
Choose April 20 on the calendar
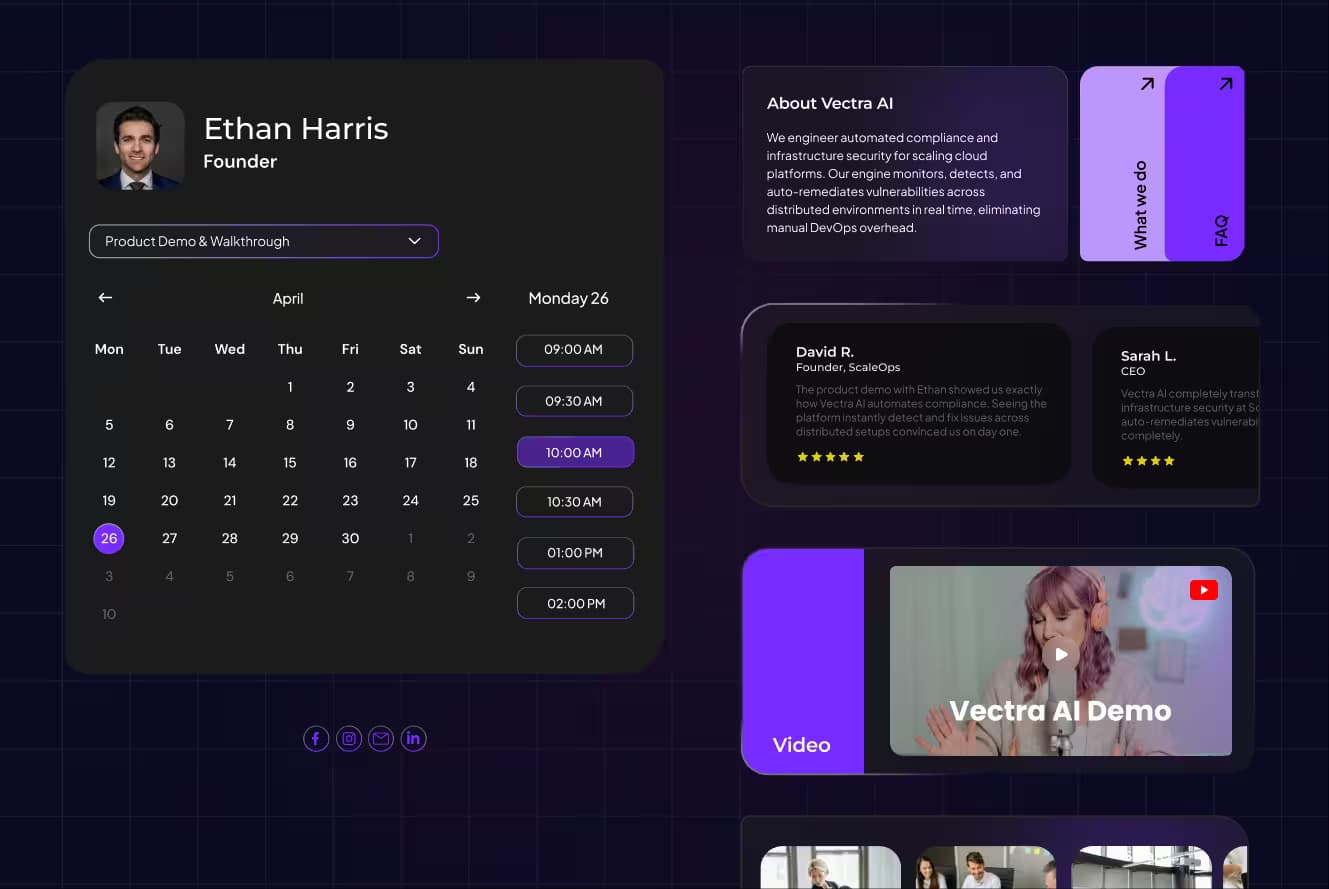(169, 500)
